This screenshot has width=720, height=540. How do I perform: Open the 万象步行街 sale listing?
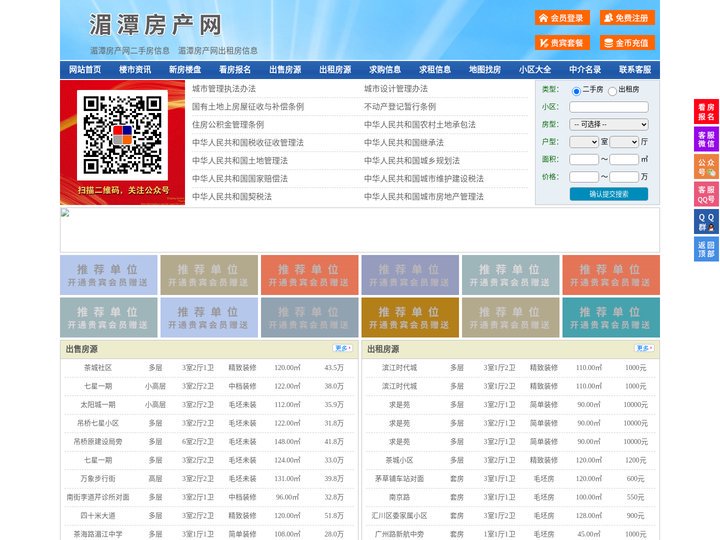click(98, 478)
